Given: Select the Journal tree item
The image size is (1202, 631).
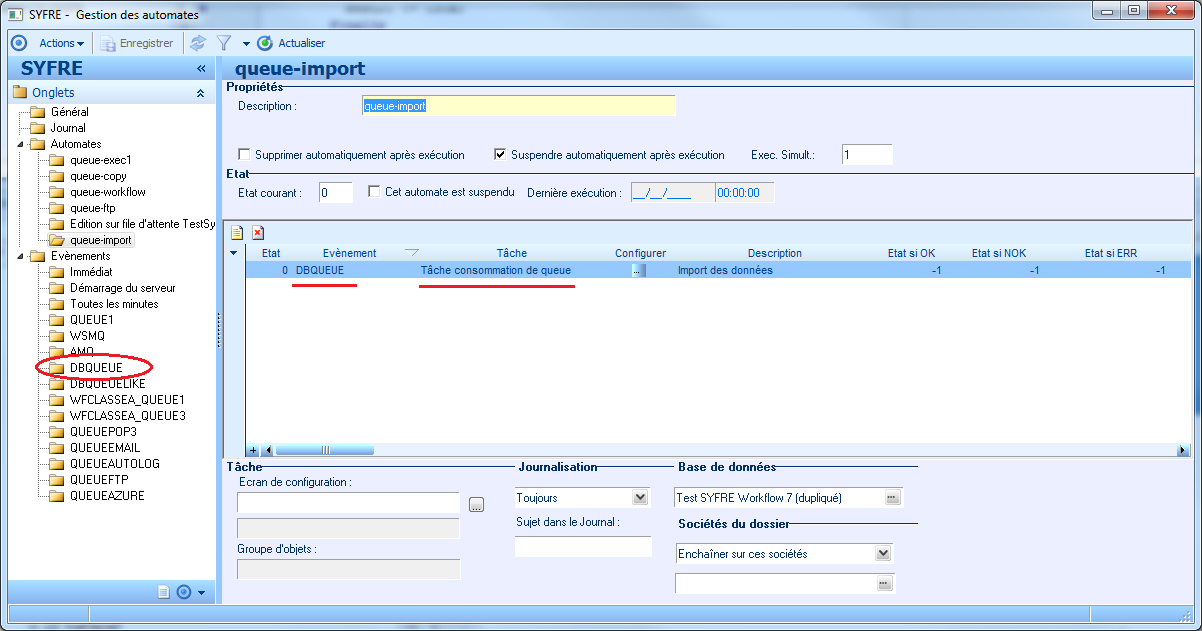Looking at the screenshot, I should [x=68, y=128].
